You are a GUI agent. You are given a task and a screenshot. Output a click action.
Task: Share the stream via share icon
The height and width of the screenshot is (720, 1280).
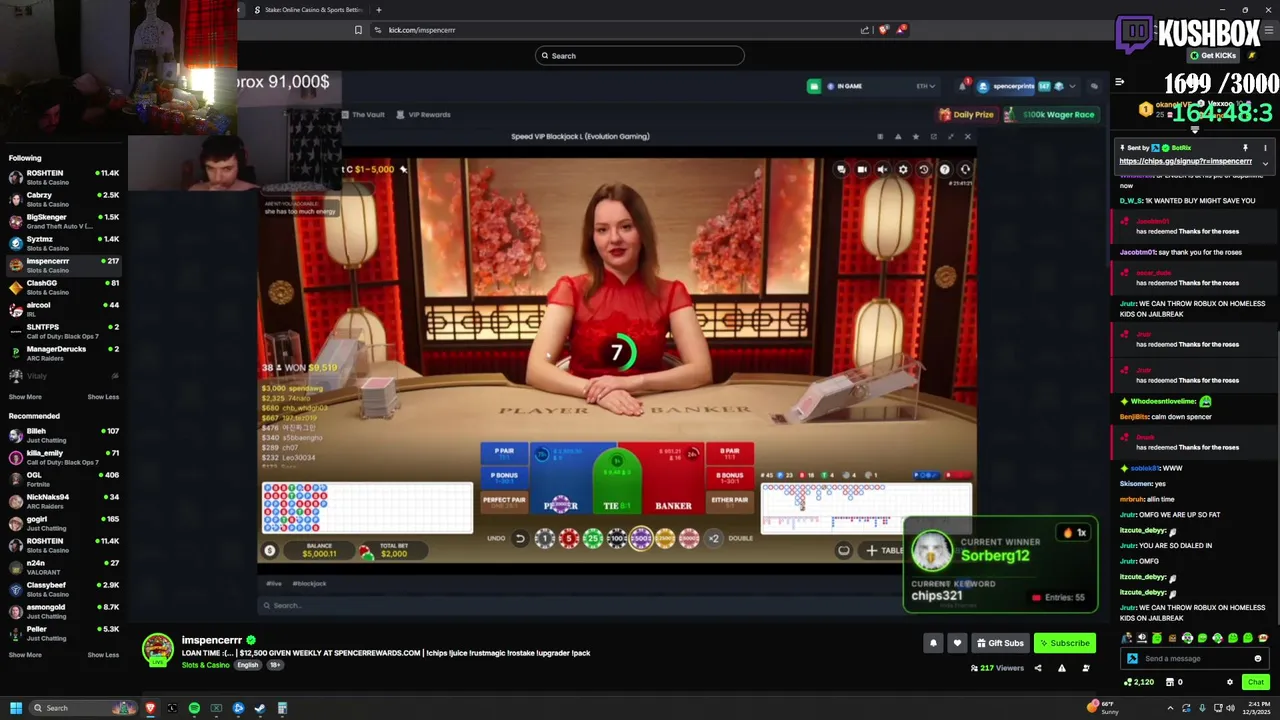point(1037,668)
